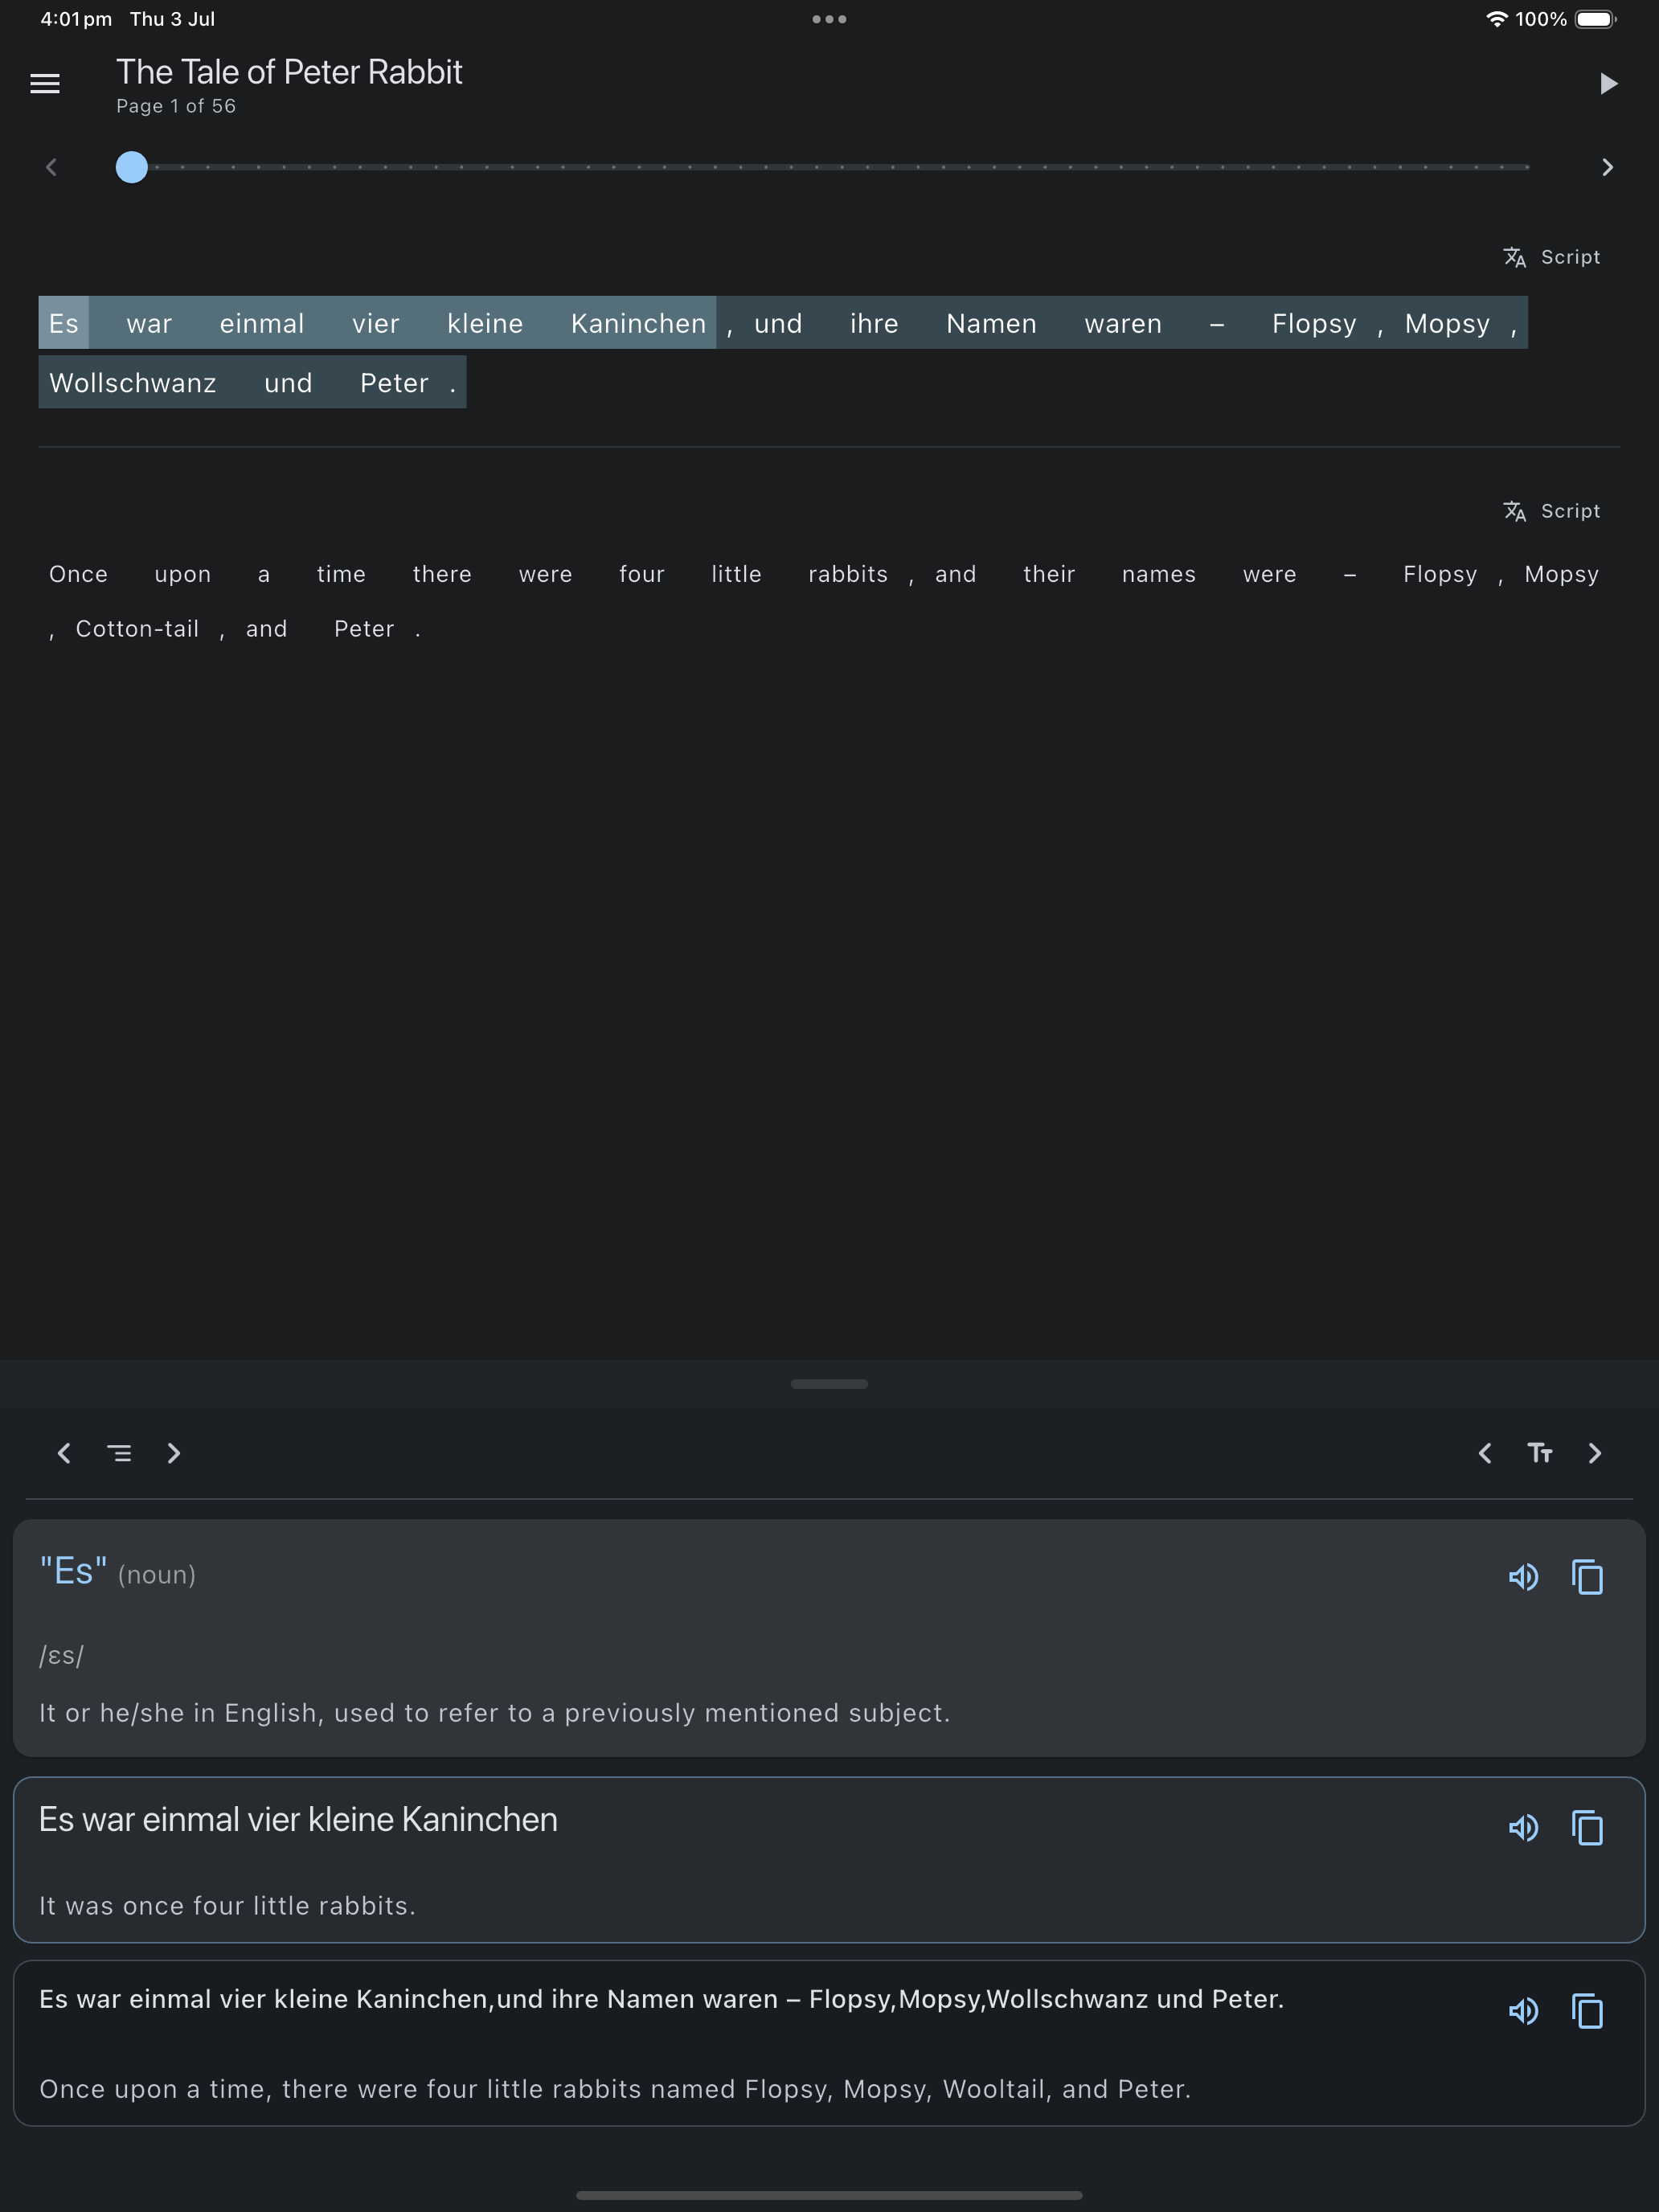Check the battery status indicator
Viewport: 1659px width, 2212px height.
pyautogui.click(x=1596, y=19)
